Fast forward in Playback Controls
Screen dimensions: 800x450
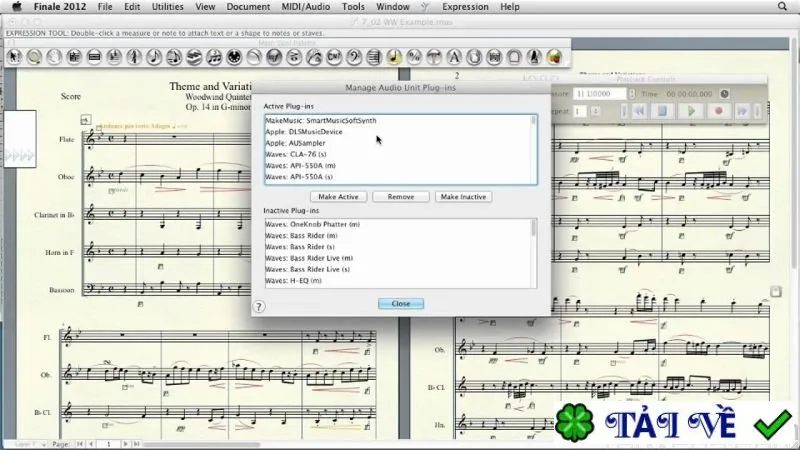coord(742,111)
